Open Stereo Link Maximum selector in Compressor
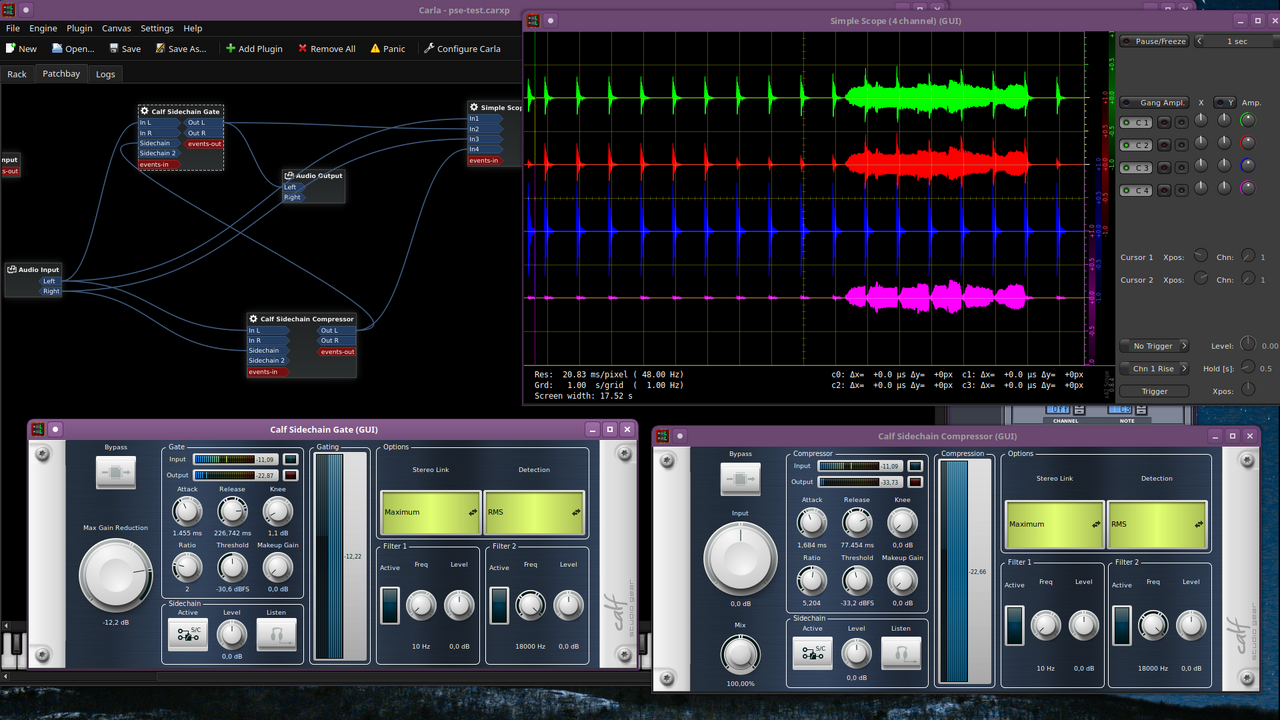This screenshot has width=1280, height=720. tap(1055, 524)
